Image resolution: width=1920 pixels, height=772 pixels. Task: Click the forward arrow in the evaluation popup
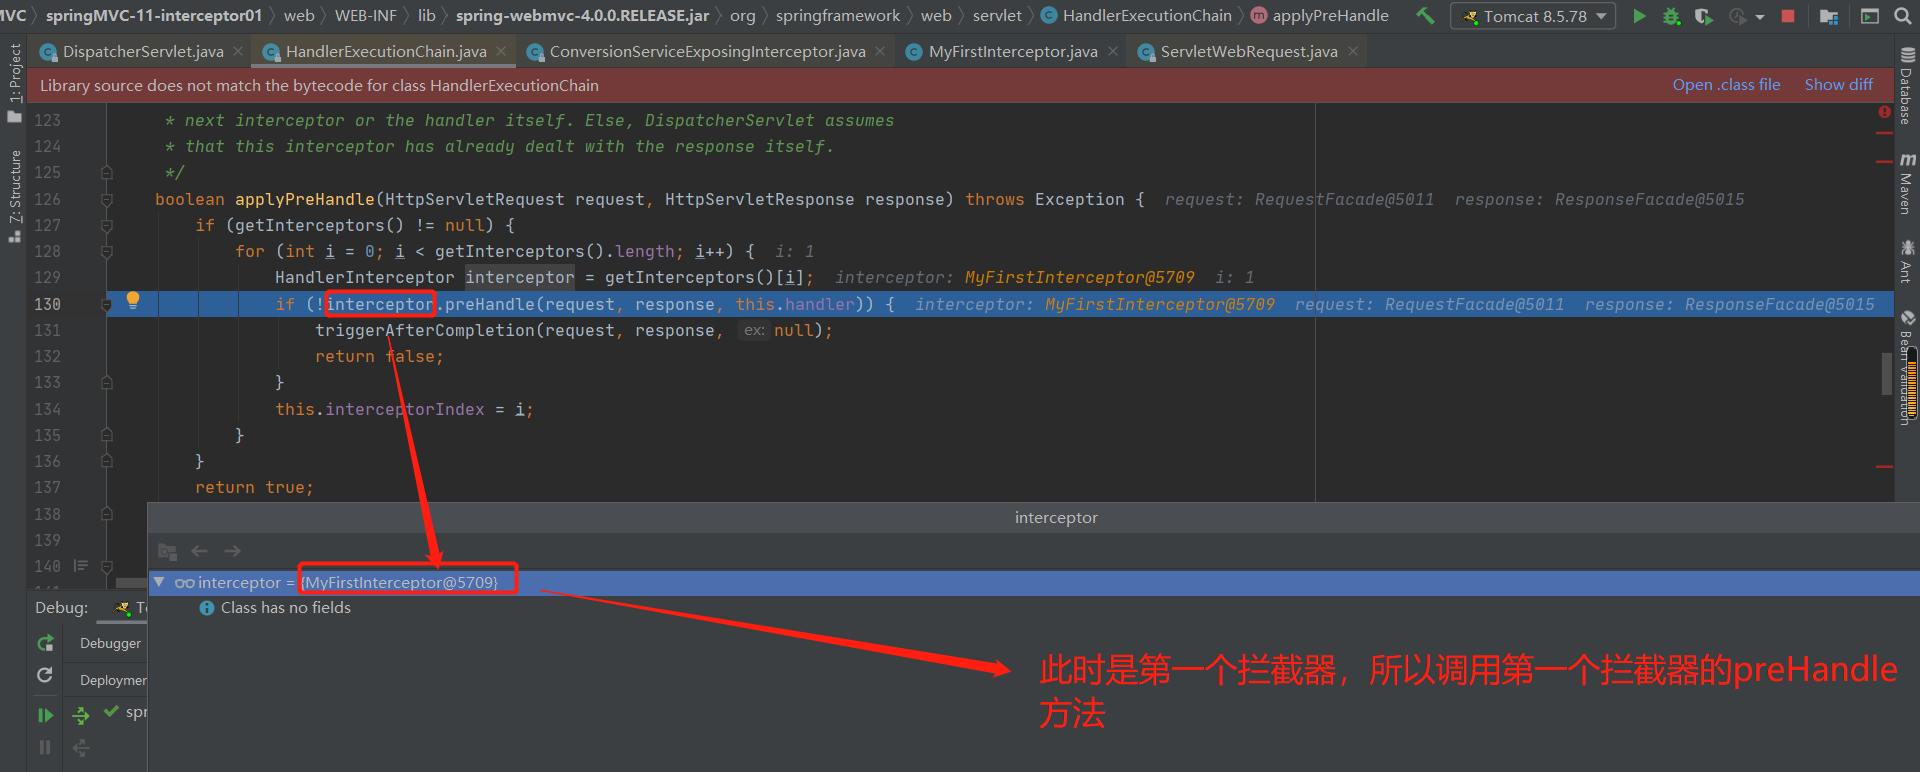pyautogui.click(x=232, y=551)
